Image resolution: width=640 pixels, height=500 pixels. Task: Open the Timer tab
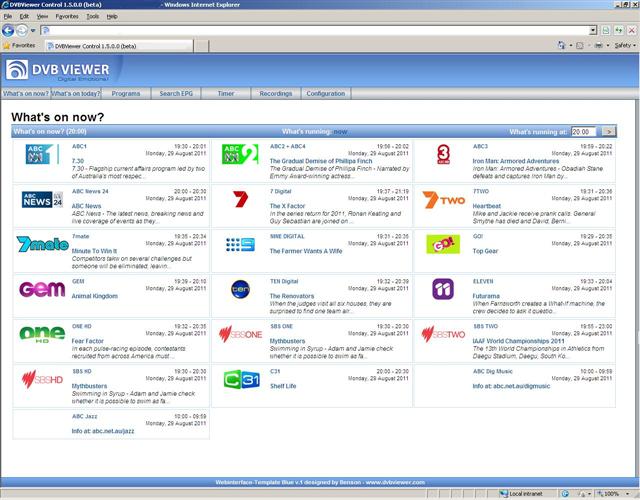[x=226, y=93]
